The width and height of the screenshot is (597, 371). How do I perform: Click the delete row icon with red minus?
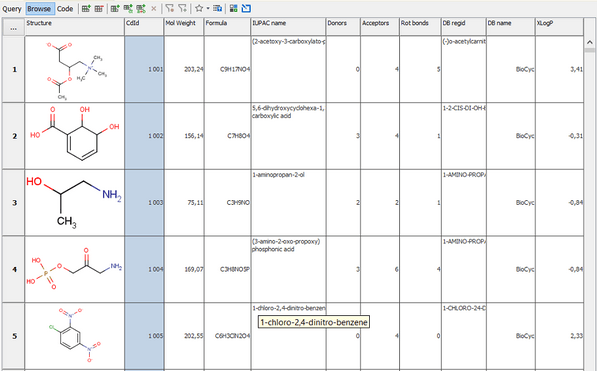click(x=99, y=8)
